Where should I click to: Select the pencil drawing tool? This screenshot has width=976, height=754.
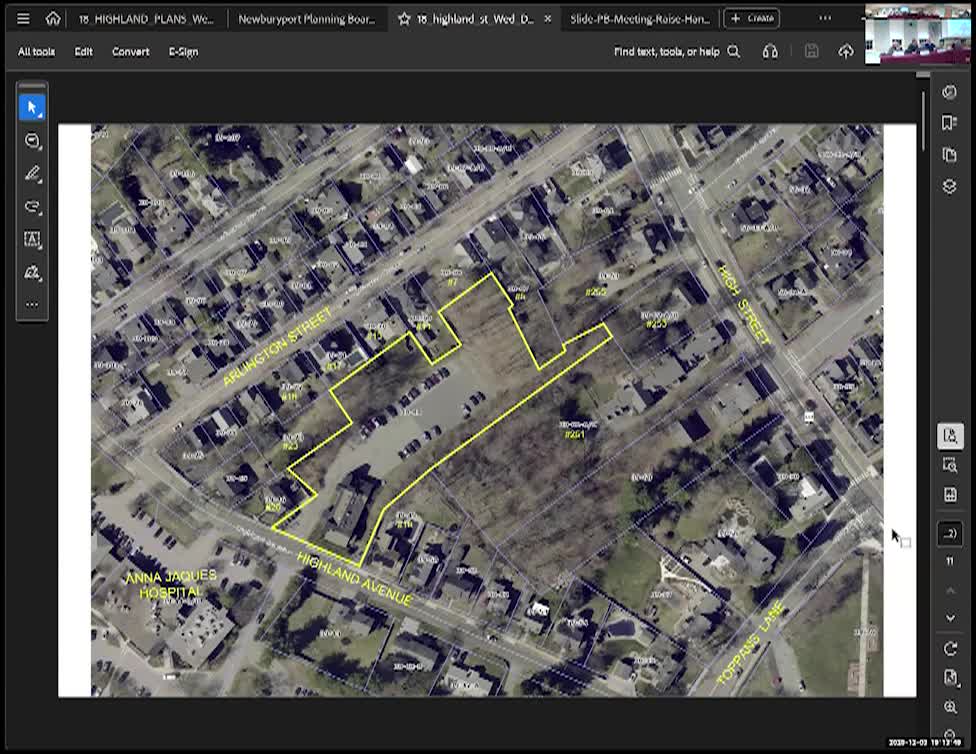click(x=33, y=173)
